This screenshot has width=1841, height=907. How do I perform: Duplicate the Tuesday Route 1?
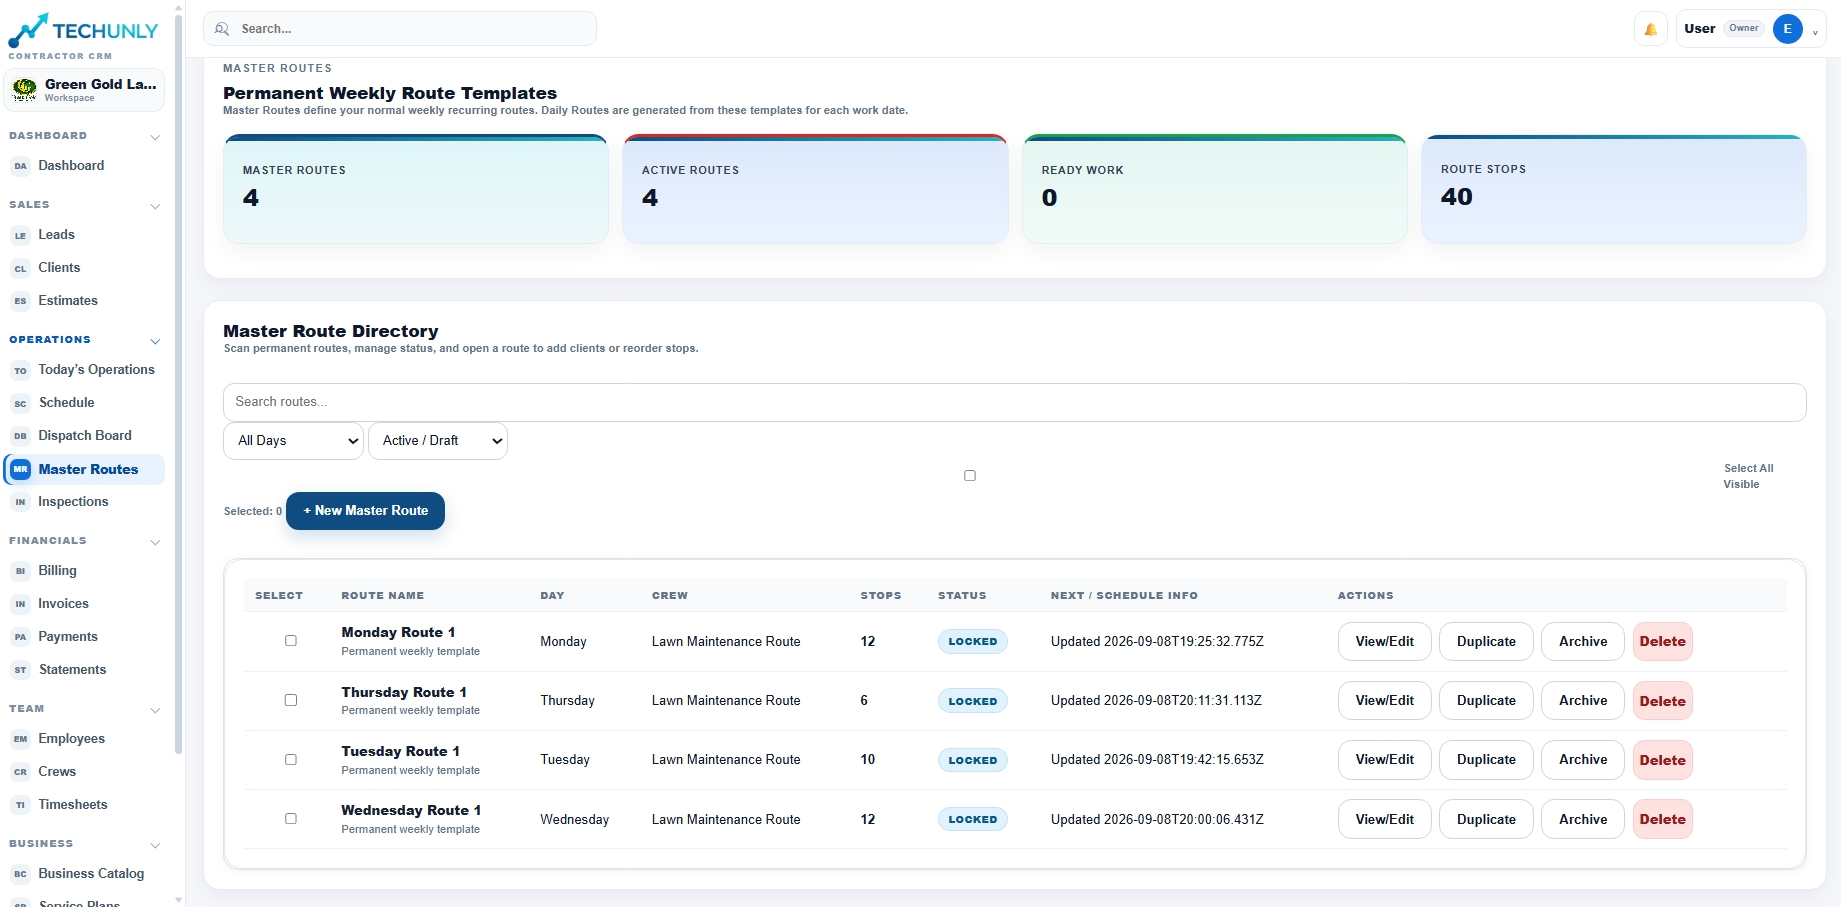pyautogui.click(x=1486, y=760)
